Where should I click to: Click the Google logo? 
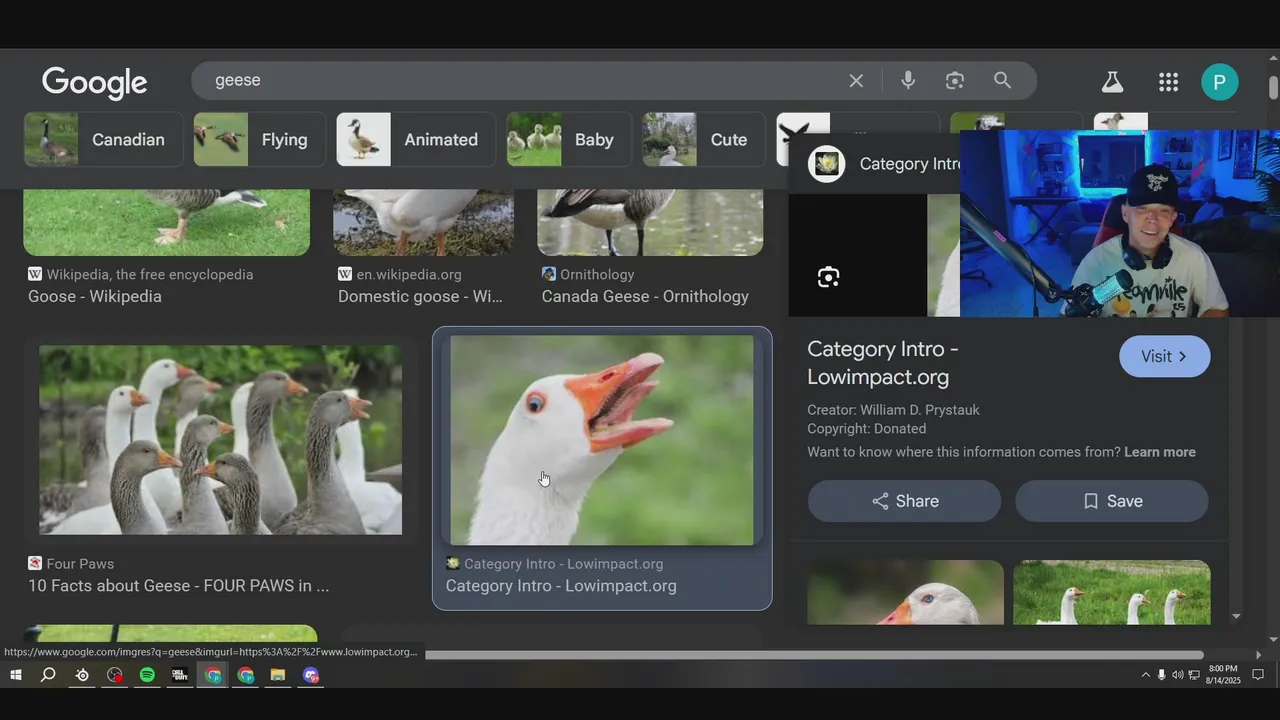pyautogui.click(x=94, y=83)
